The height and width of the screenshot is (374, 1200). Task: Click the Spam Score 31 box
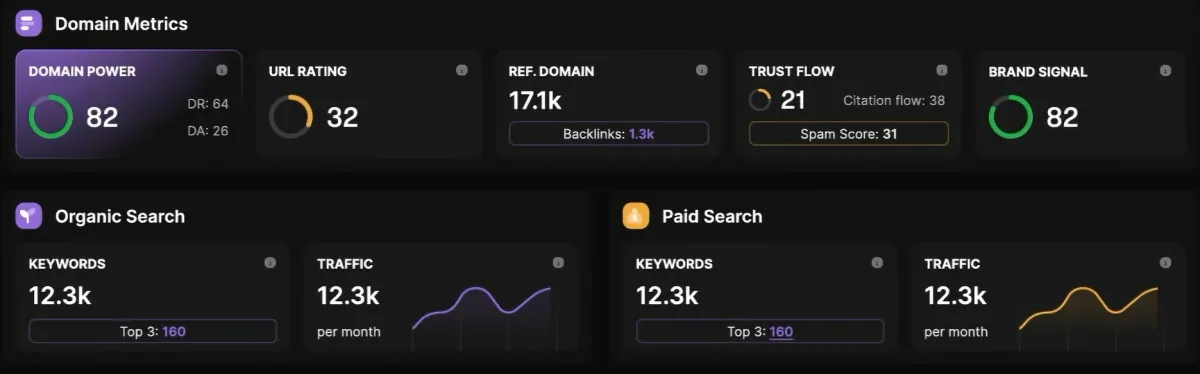[x=849, y=133]
